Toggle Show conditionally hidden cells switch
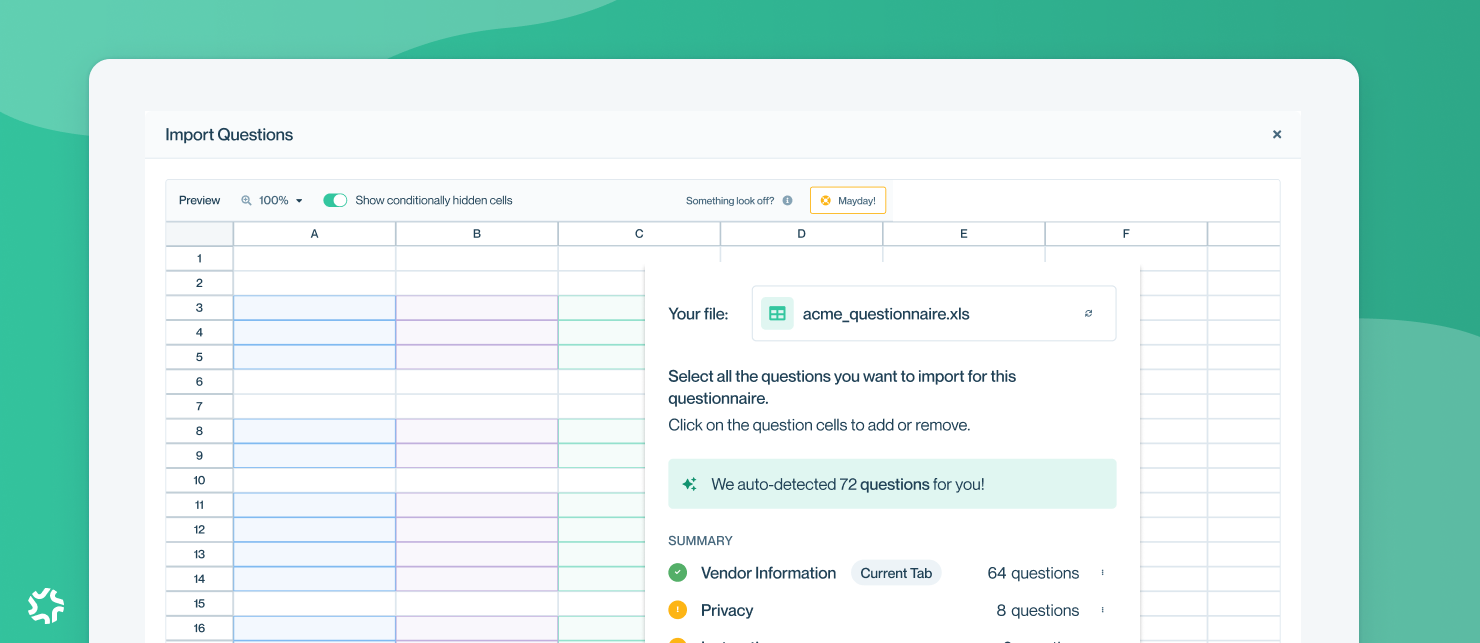The width and height of the screenshot is (1480, 643). pos(335,200)
